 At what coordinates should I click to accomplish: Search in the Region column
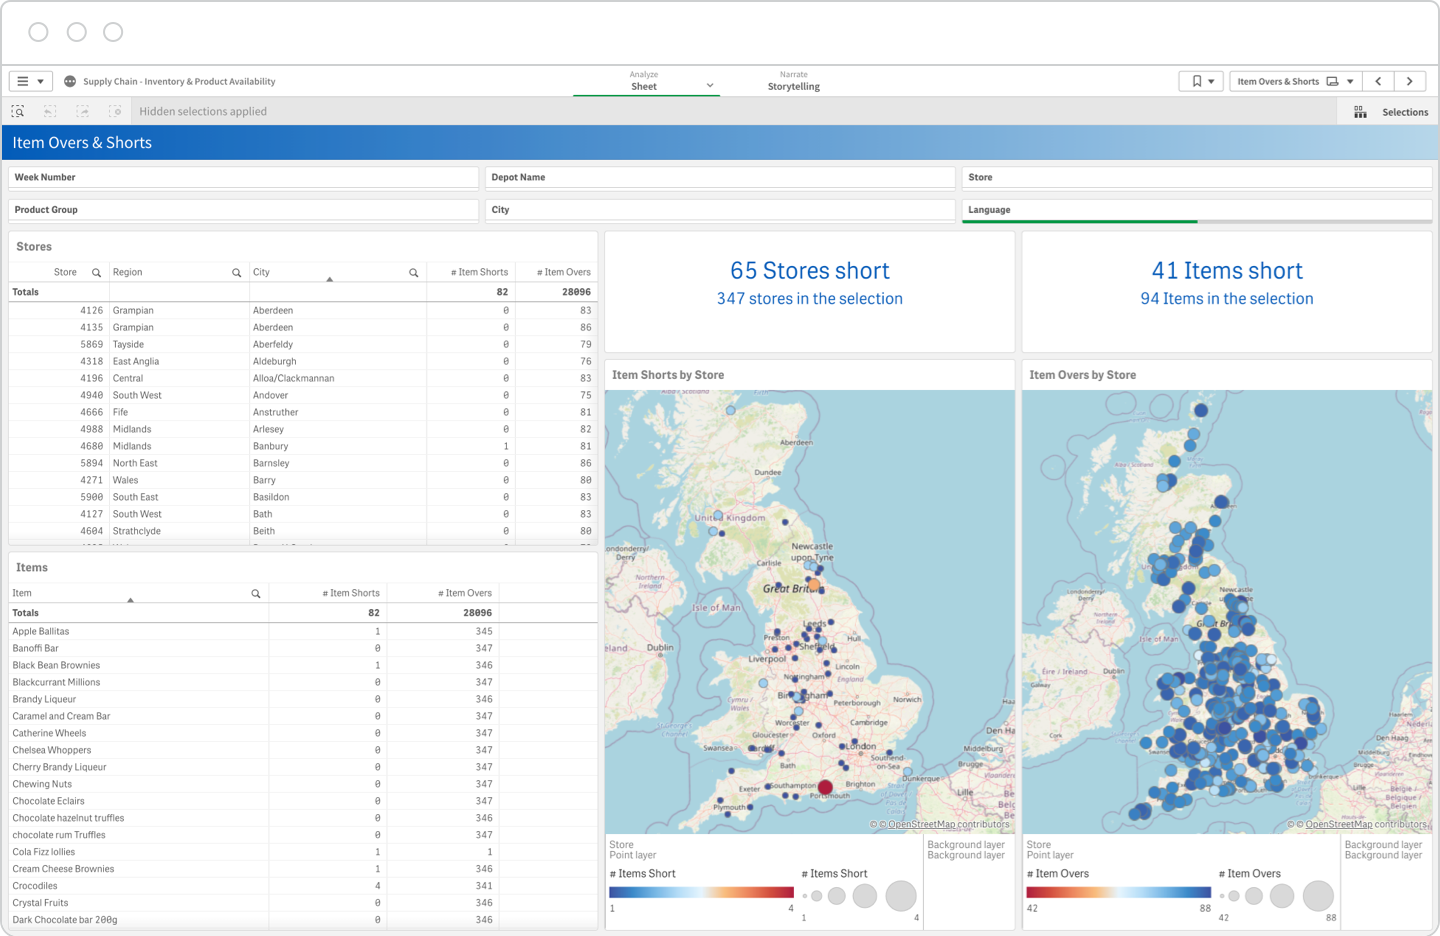tap(237, 272)
